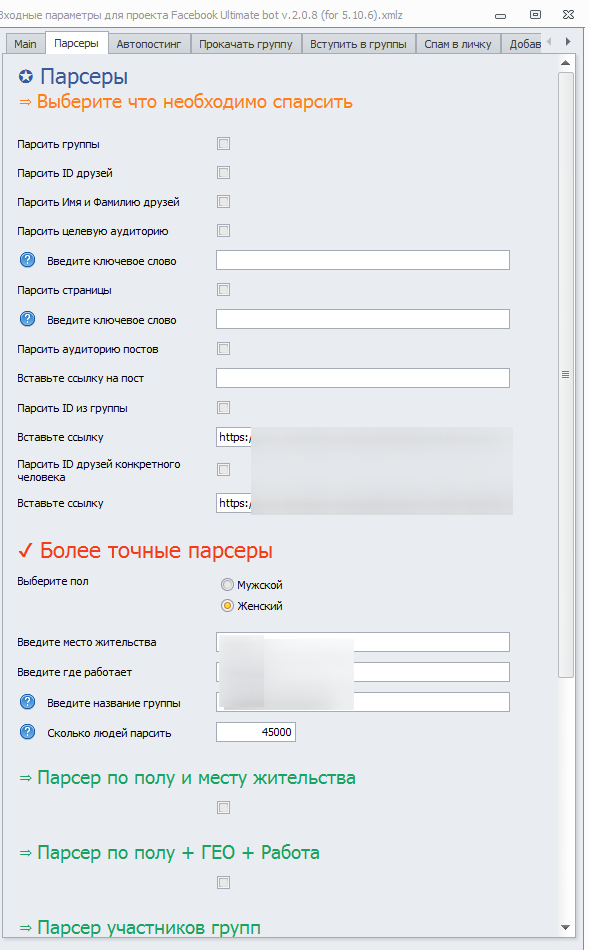The image size is (590, 950).
Task: Open the partially visible Добав tab
Action: point(522,44)
